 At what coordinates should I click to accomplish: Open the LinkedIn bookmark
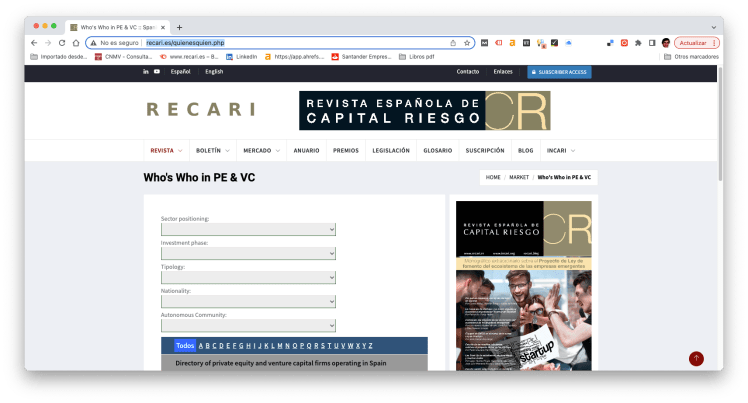point(242,57)
